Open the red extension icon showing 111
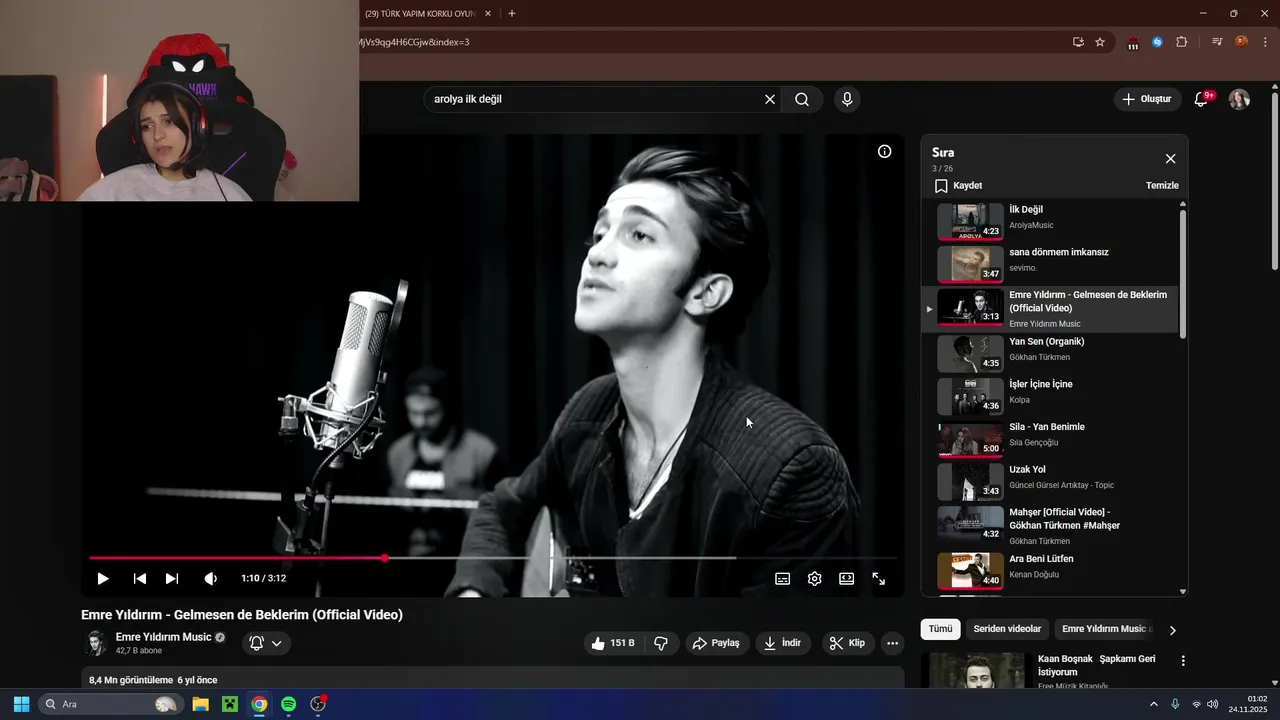The image size is (1280, 720). (x=1133, y=43)
